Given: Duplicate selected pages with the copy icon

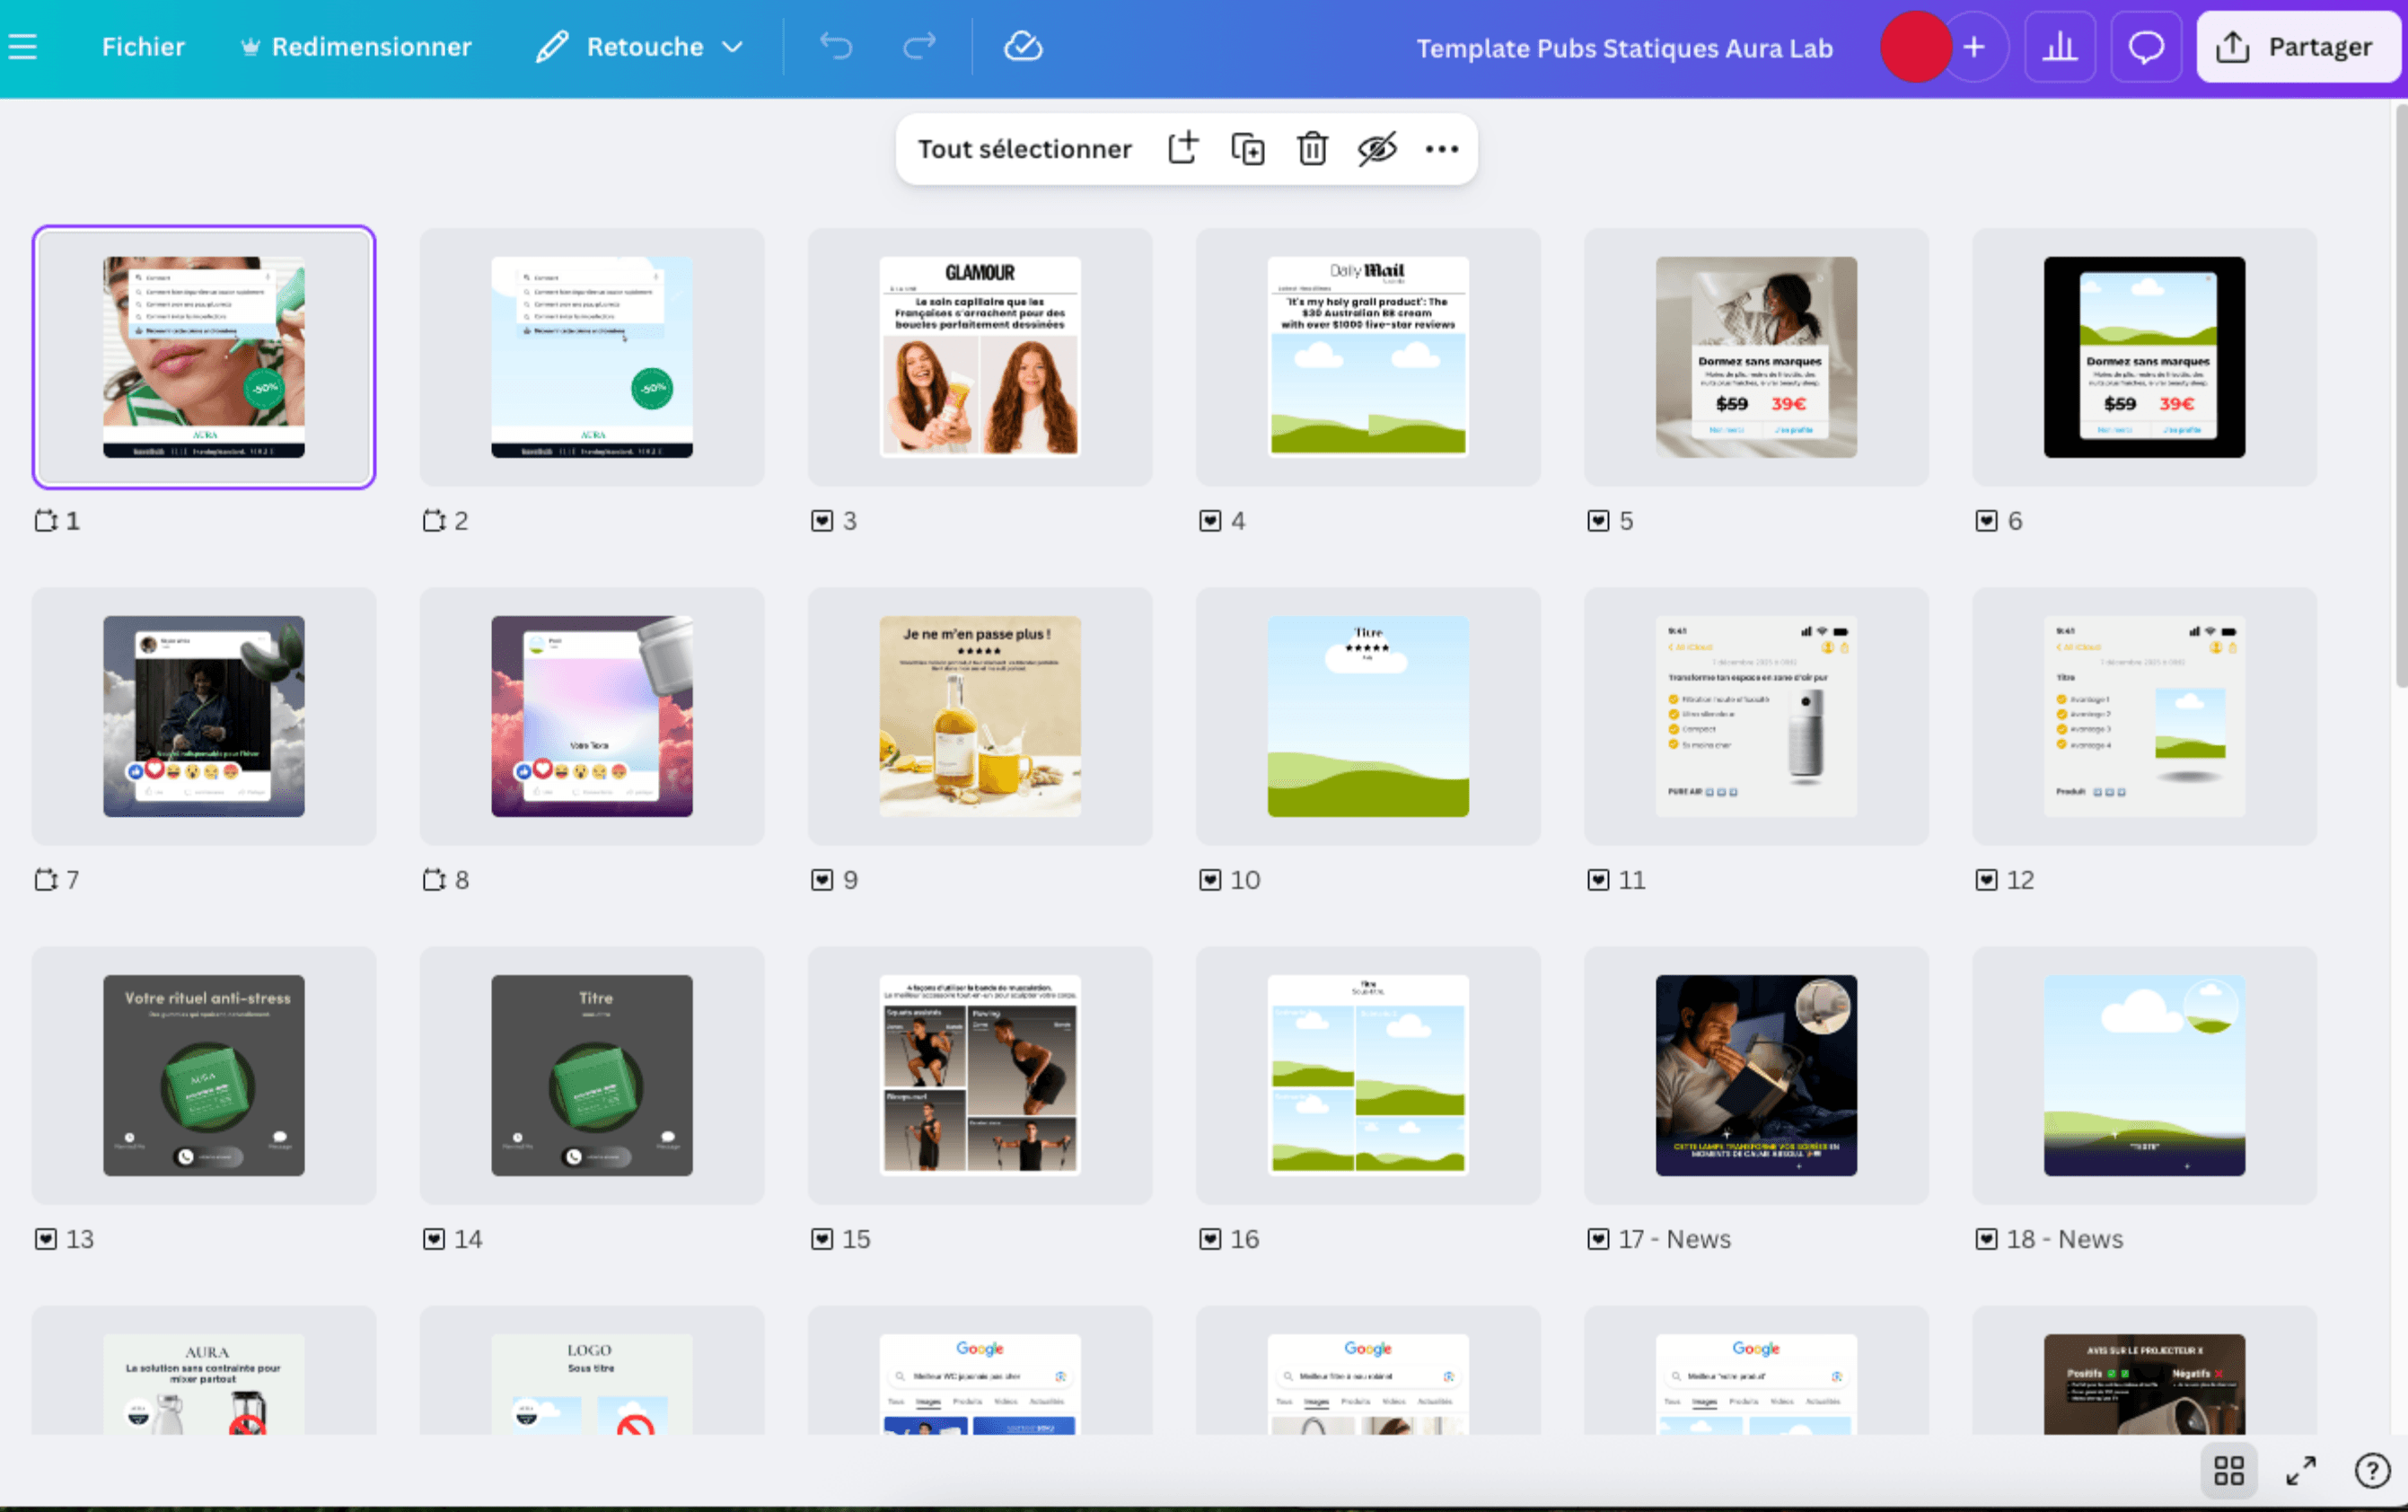Looking at the screenshot, I should pos(1247,148).
